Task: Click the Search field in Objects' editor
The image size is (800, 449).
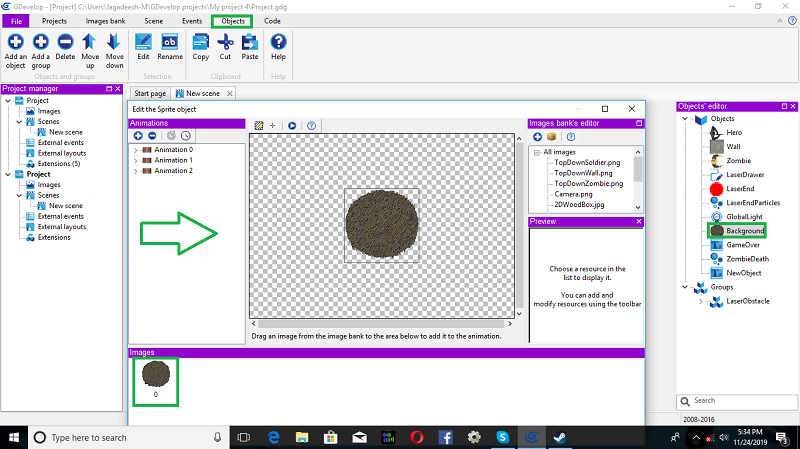Action: [x=740, y=400]
